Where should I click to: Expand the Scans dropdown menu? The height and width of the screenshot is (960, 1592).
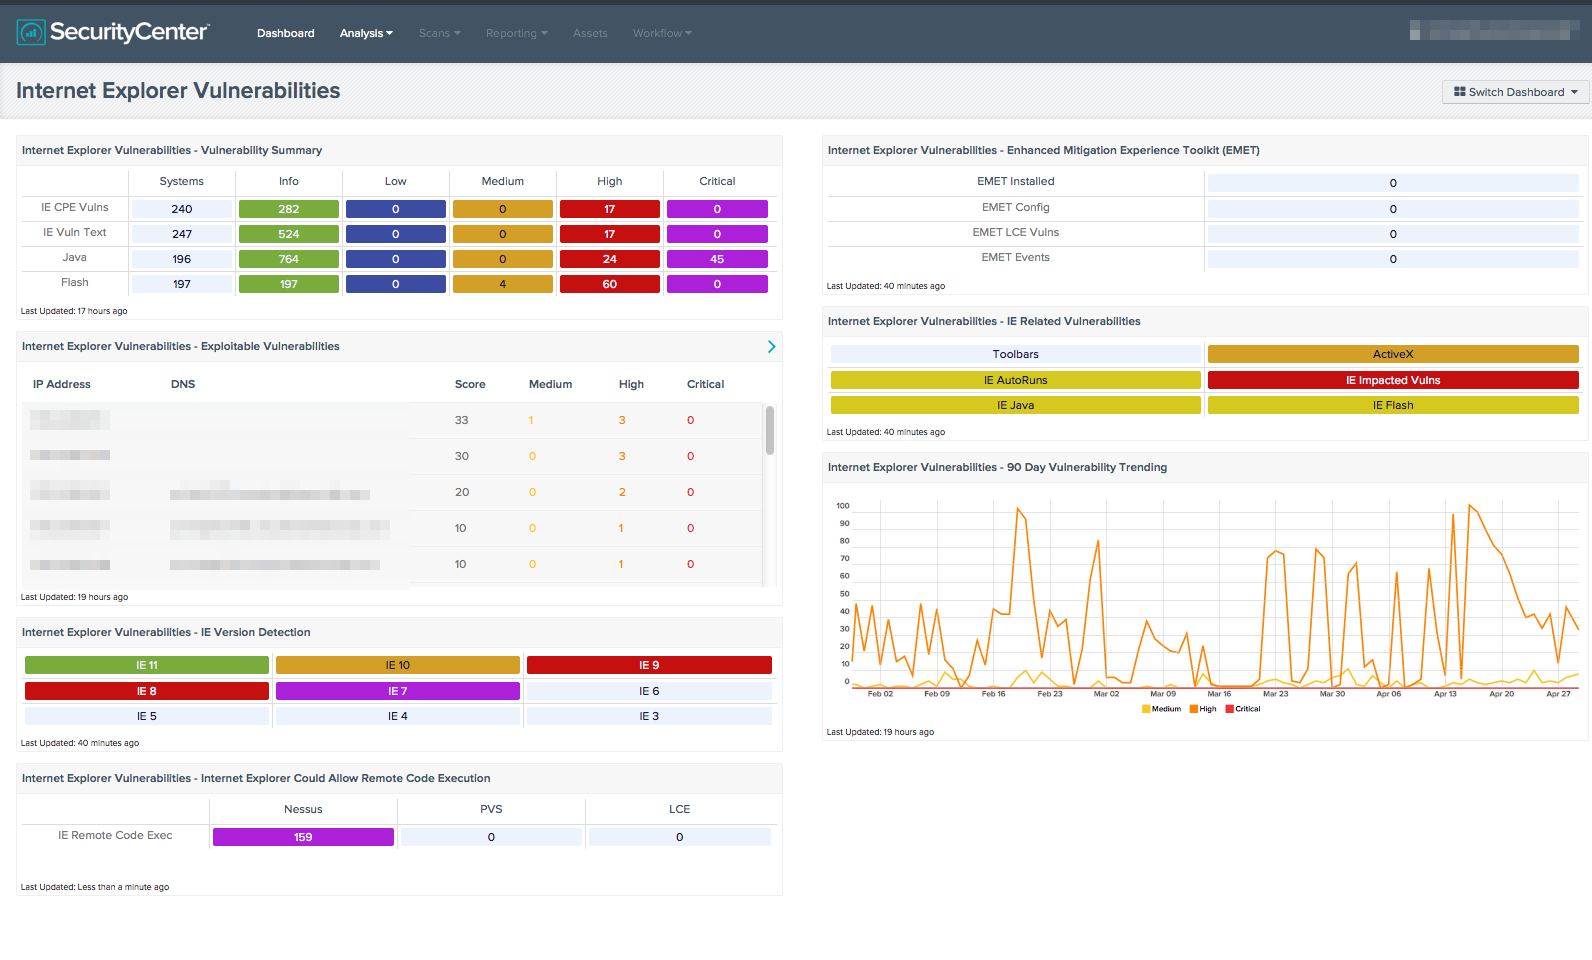point(440,33)
